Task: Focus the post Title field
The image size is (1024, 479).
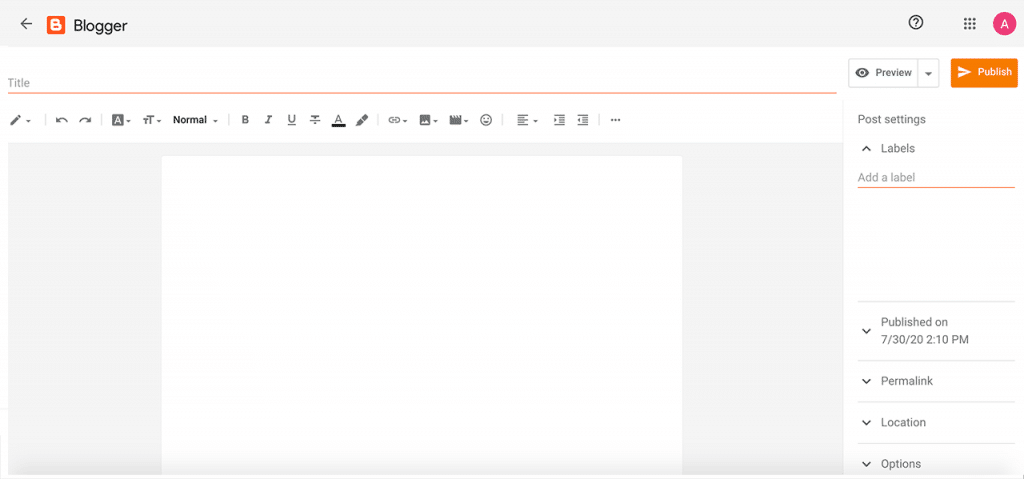Action: tap(422, 83)
